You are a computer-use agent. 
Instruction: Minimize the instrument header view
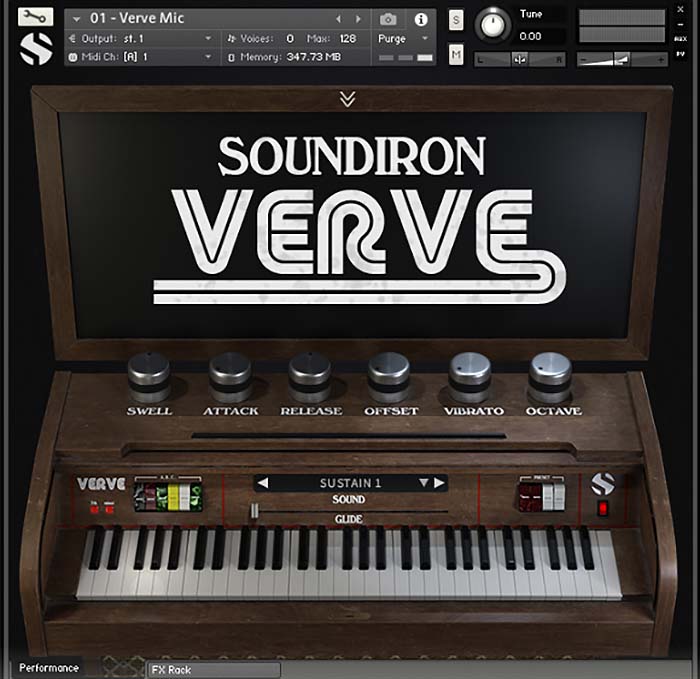tap(680, 25)
